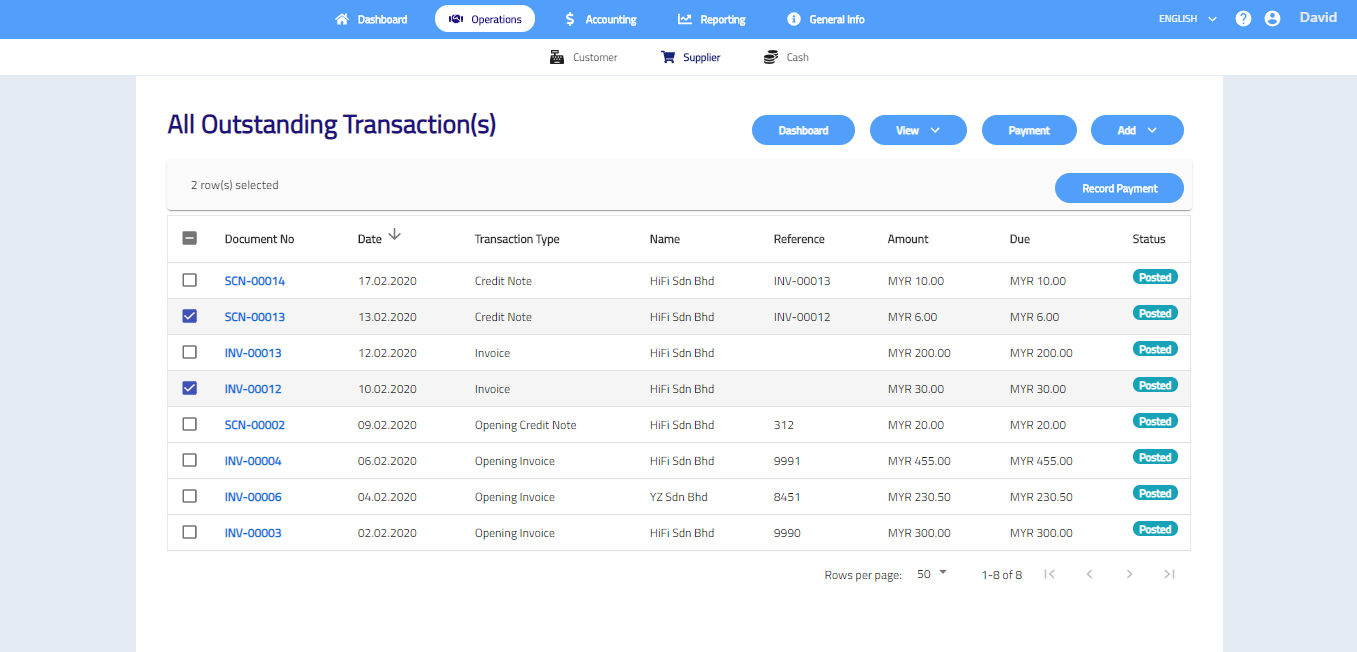Jump to last page icon
The height and width of the screenshot is (652, 1357).
click(x=1169, y=574)
